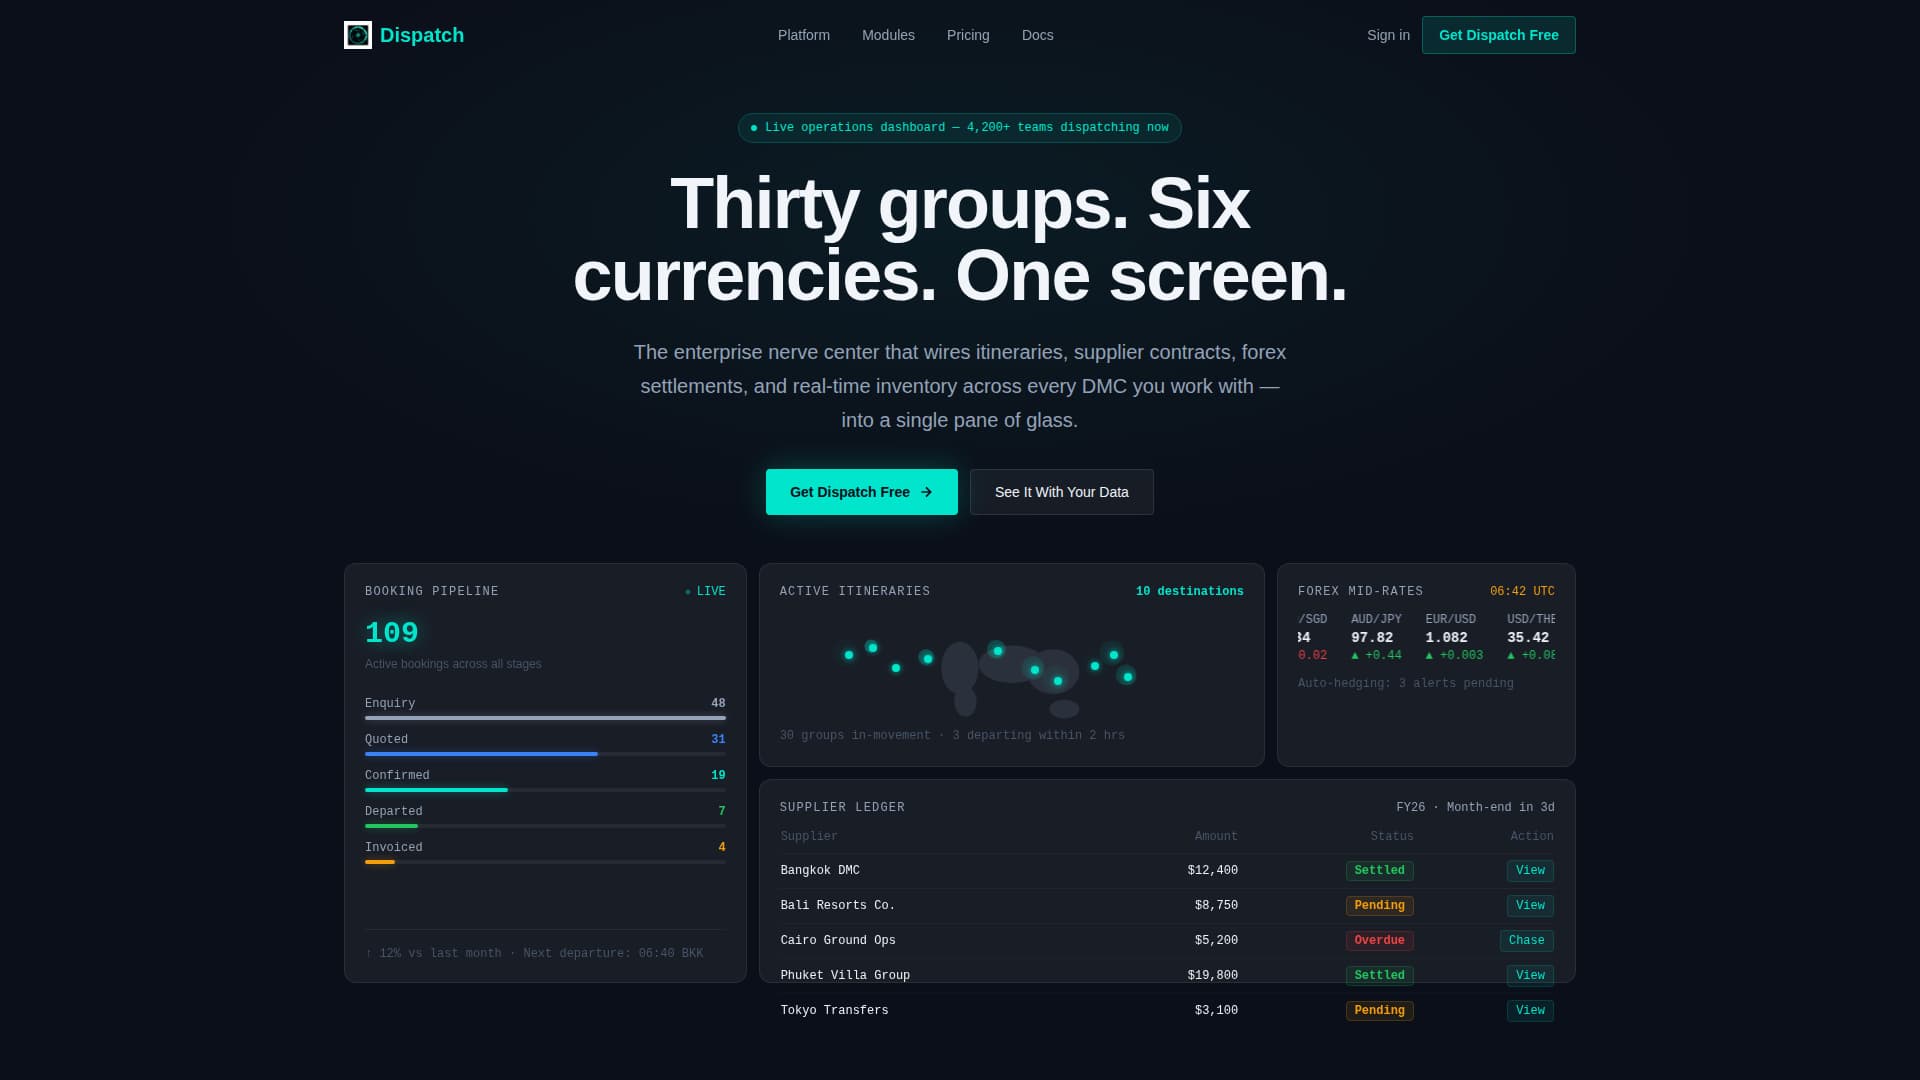The height and width of the screenshot is (1080, 1920).
Task: Click the $8,750 amount
Action: coord(1216,906)
